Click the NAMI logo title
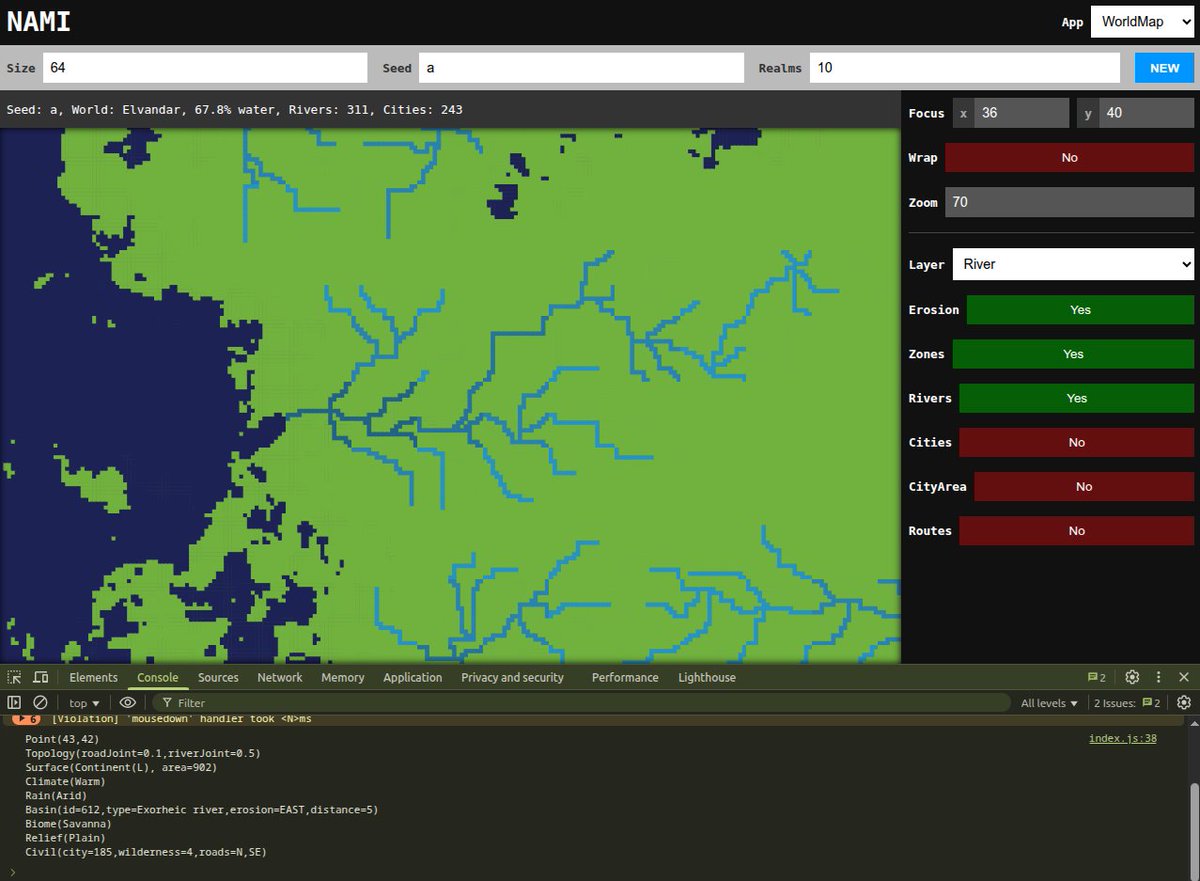This screenshot has width=1200, height=881. click(x=39, y=21)
